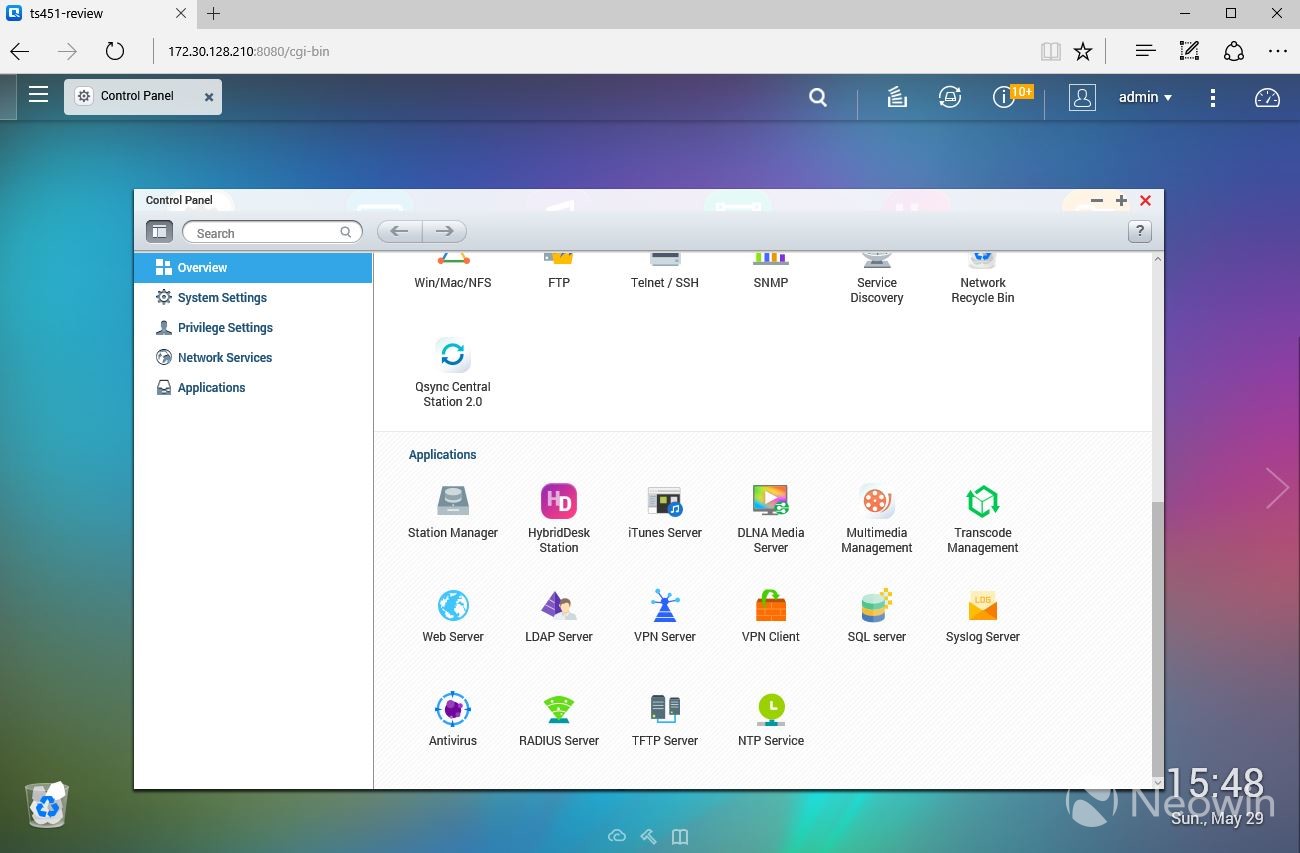1300x853 pixels.
Task: Open Syslog Server settings
Action: click(x=982, y=616)
